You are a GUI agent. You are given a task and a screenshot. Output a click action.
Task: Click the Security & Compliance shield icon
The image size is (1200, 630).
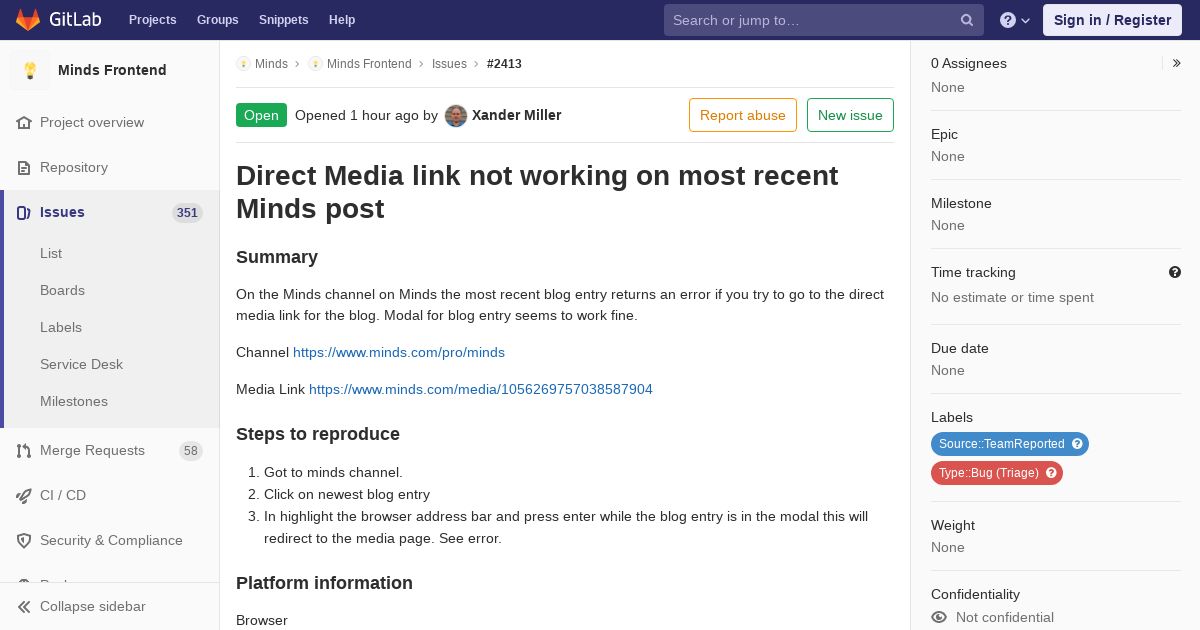pyautogui.click(x=24, y=540)
